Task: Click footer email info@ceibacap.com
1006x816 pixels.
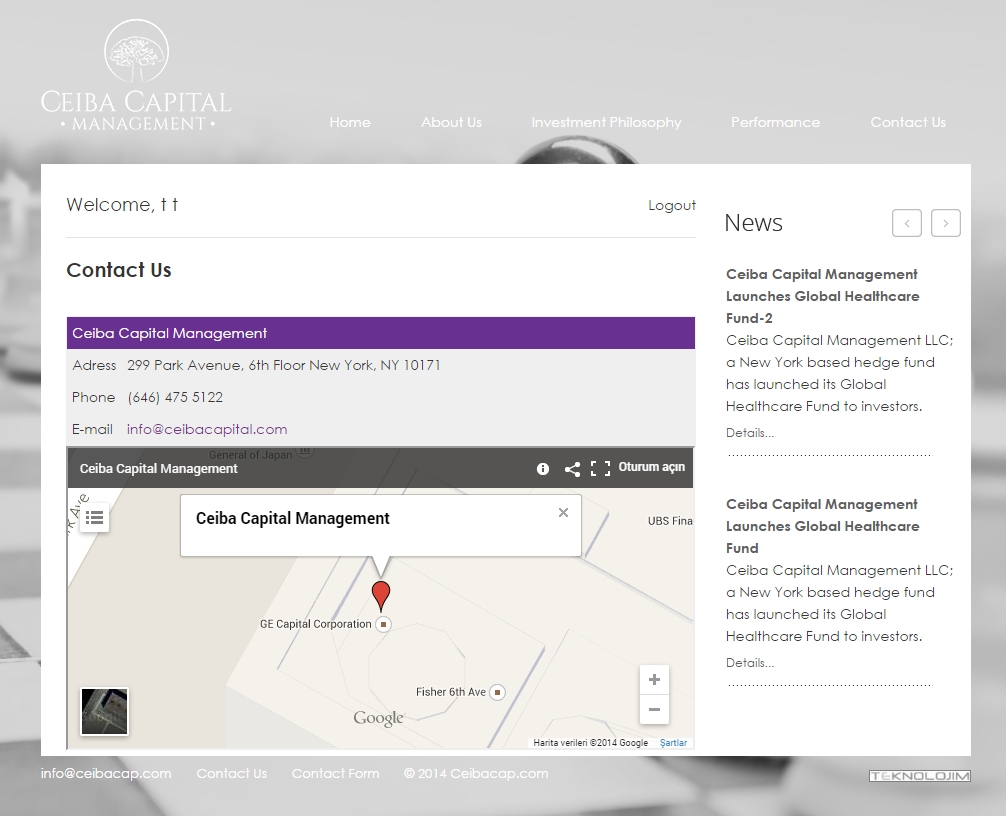Action: point(106,774)
